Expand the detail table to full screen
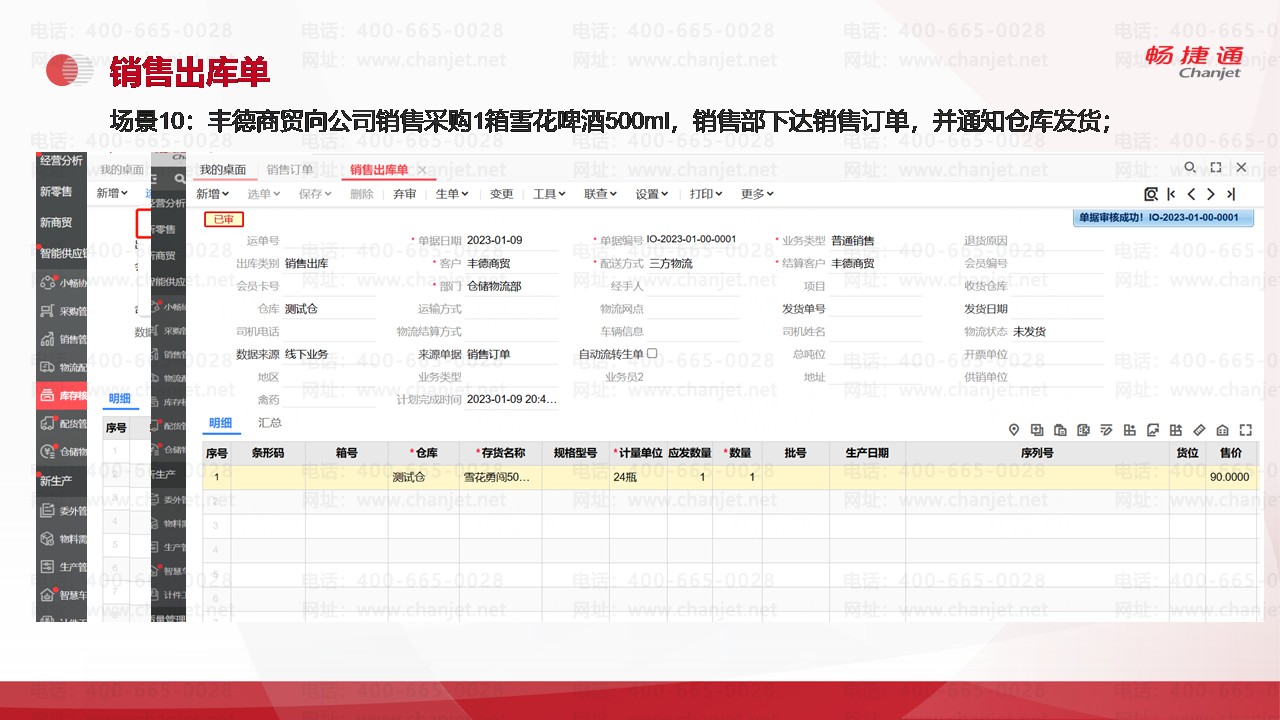Image resolution: width=1280 pixels, height=720 pixels. [x=1246, y=430]
